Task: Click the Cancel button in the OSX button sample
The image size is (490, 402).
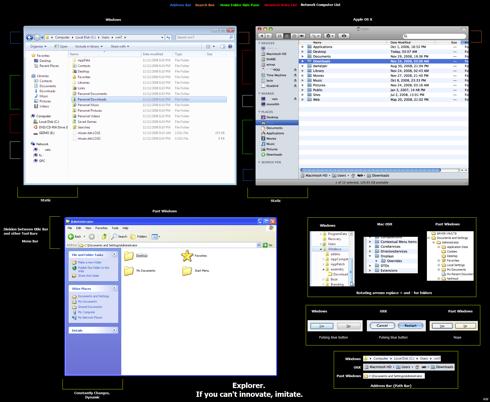Action: tap(382, 325)
